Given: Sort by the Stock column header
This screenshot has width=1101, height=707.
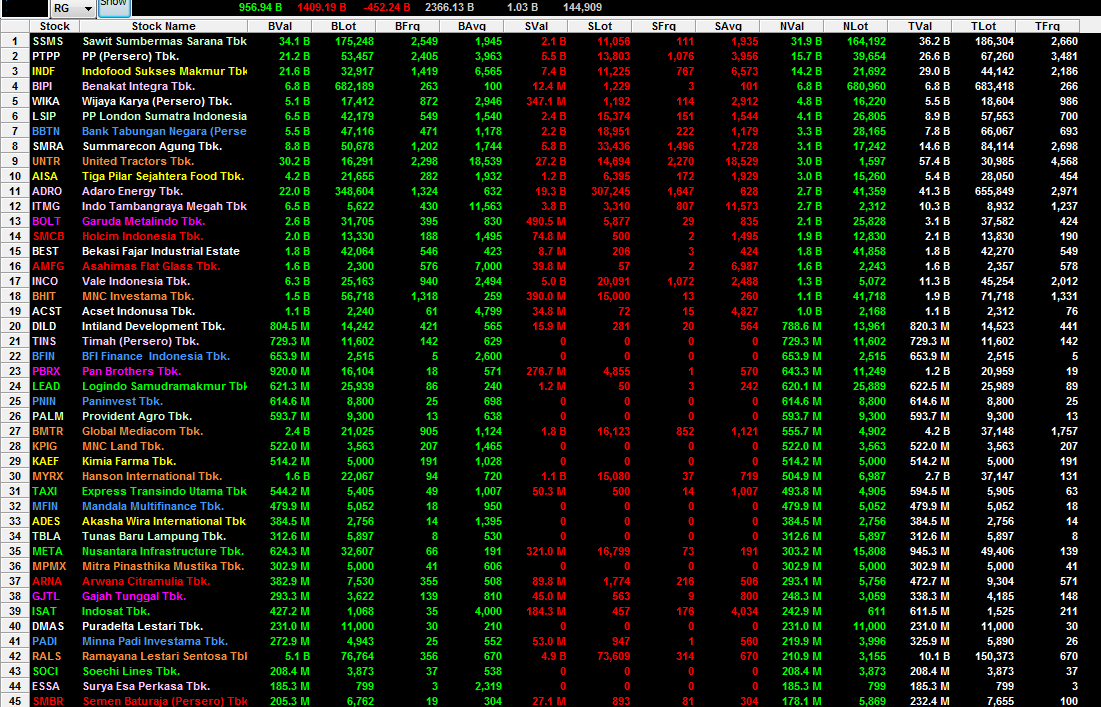Looking at the screenshot, I should pos(55,26).
